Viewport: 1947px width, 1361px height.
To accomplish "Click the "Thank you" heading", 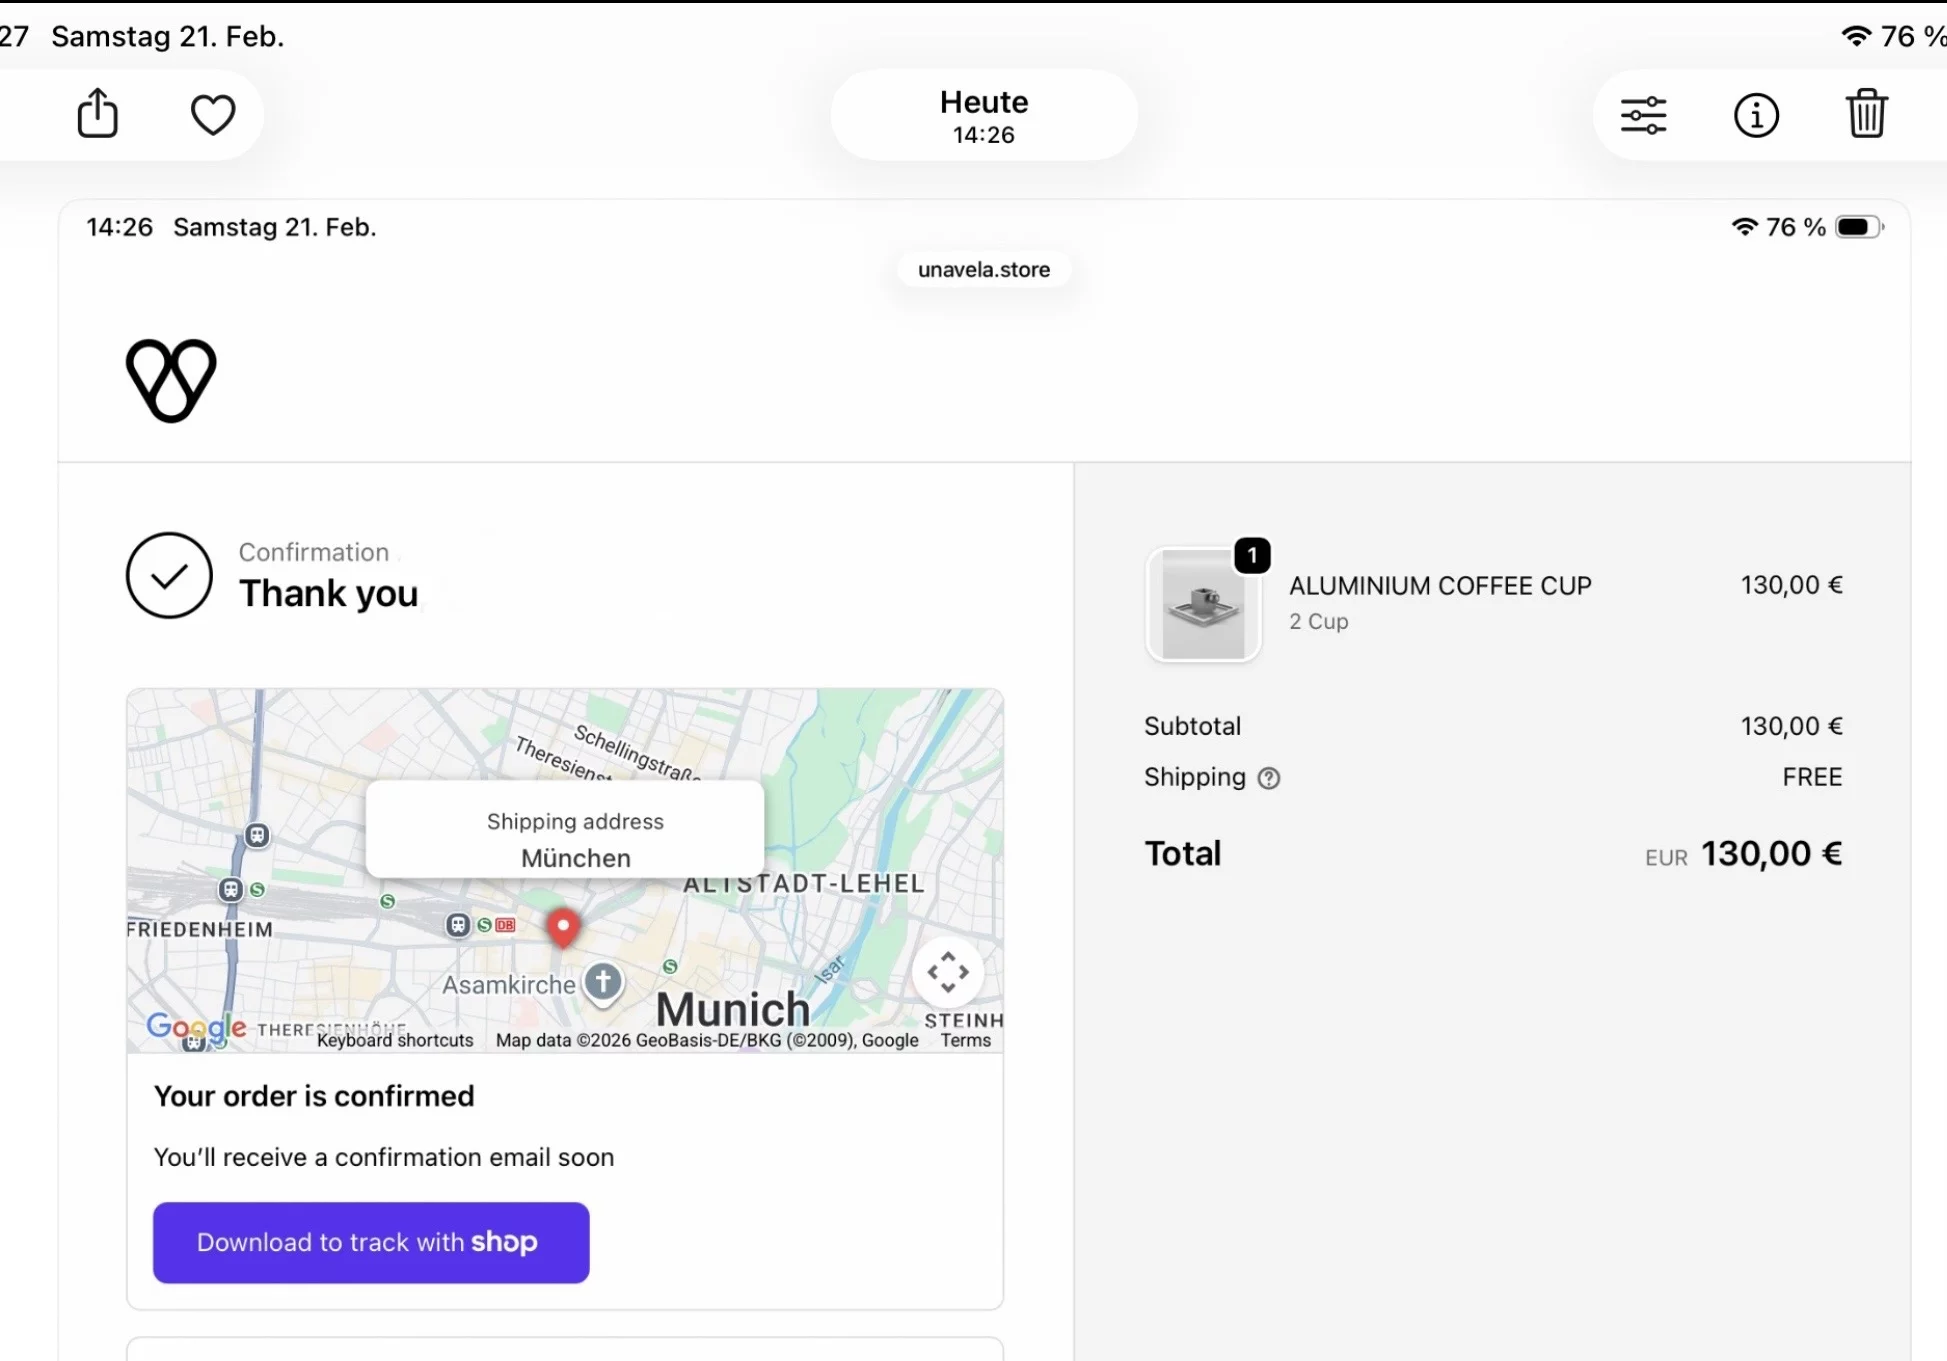I will tap(328, 593).
